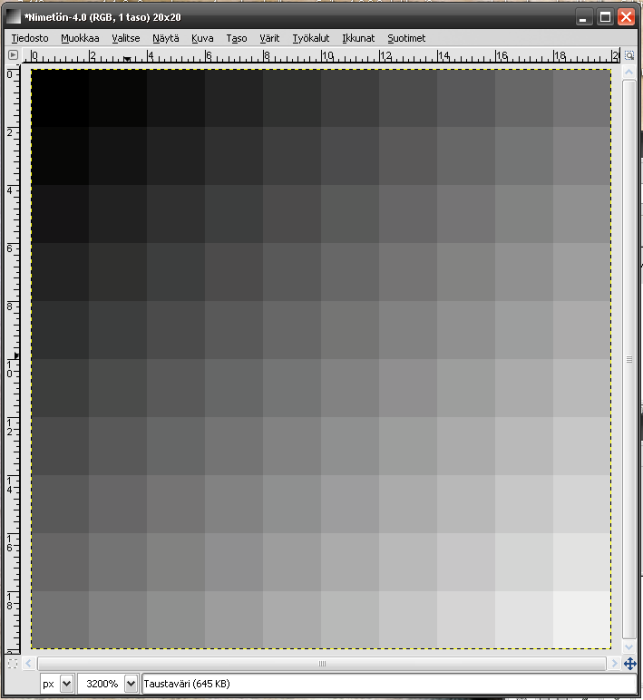Toggle Quick Mask button at bottom left
This screenshot has width=643, height=700.
[13, 663]
